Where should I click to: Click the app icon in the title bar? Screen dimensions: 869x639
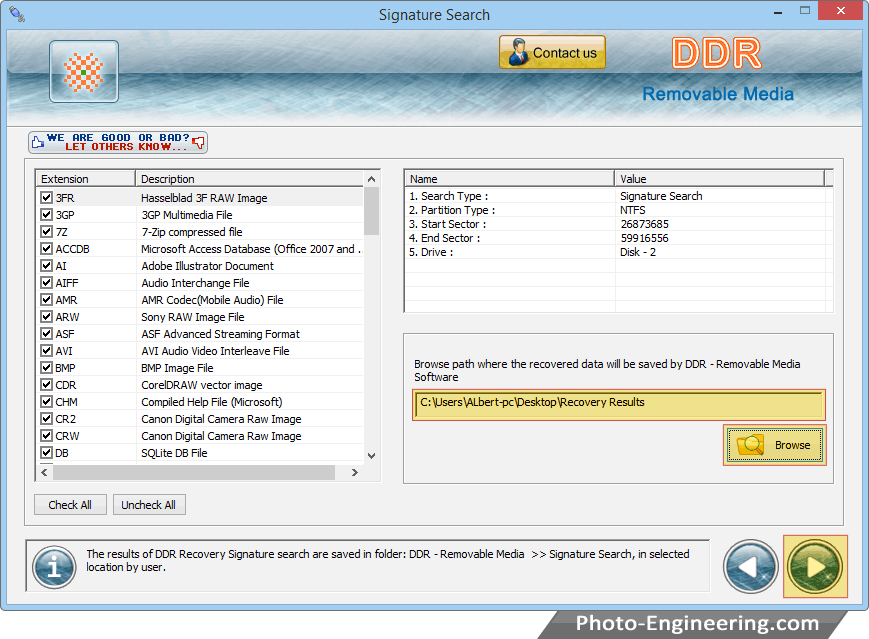point(17,14)
